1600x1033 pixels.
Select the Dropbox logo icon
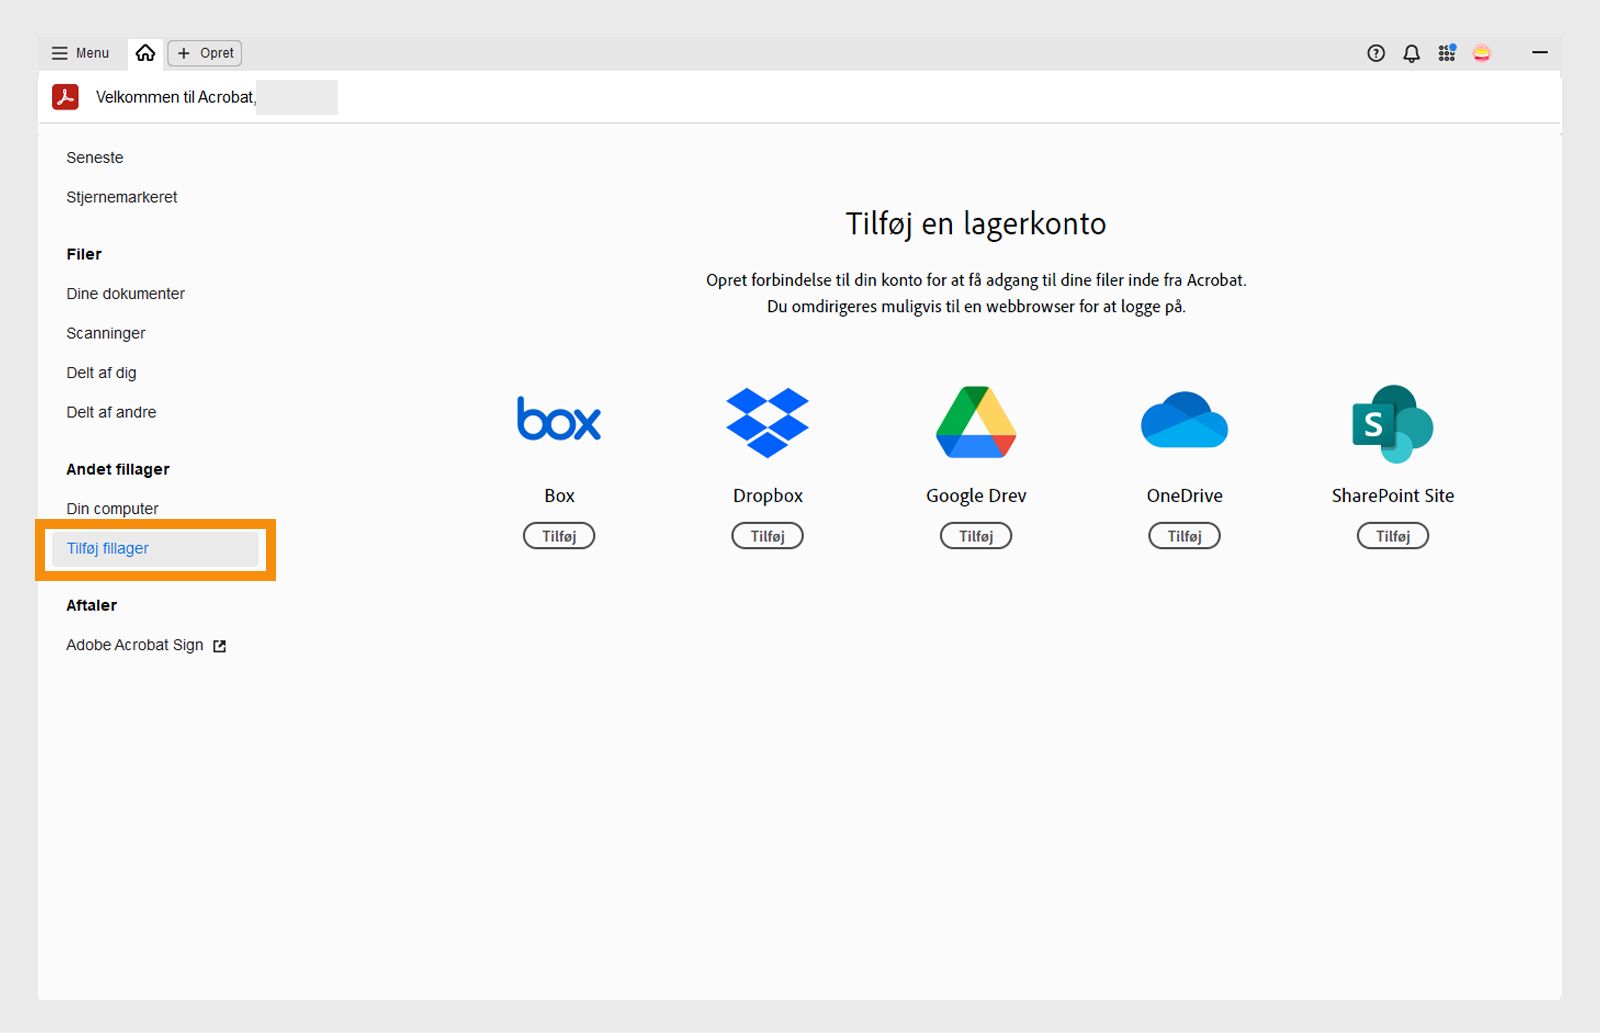(767, 421)
